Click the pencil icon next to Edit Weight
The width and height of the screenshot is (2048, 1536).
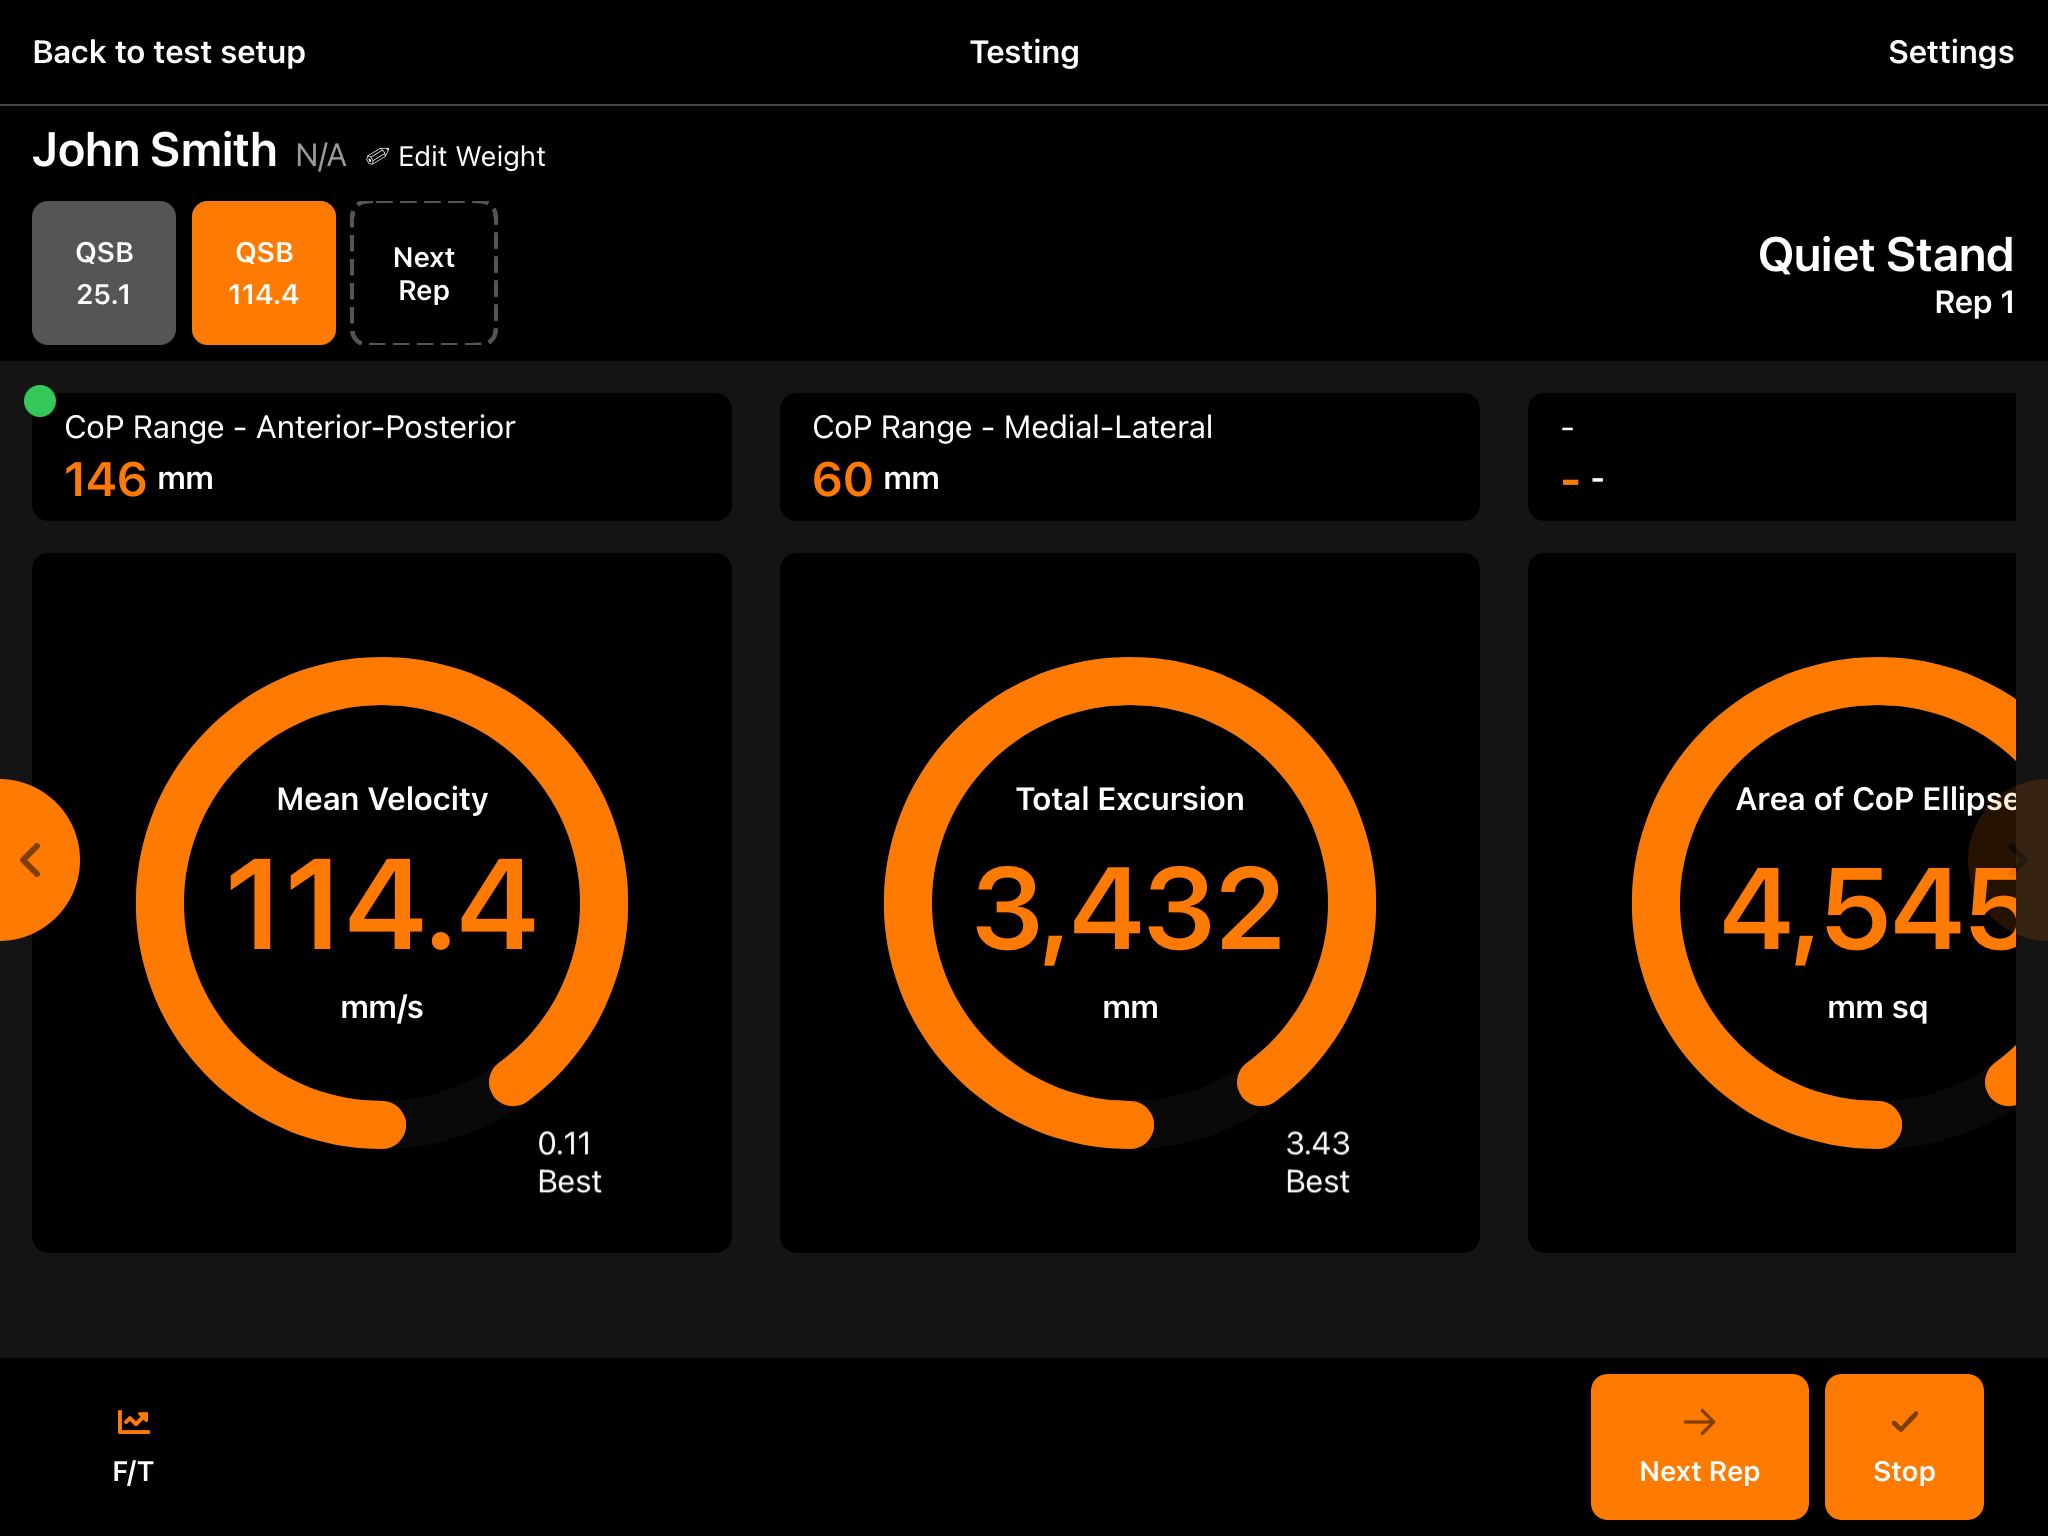click(377, 156)
